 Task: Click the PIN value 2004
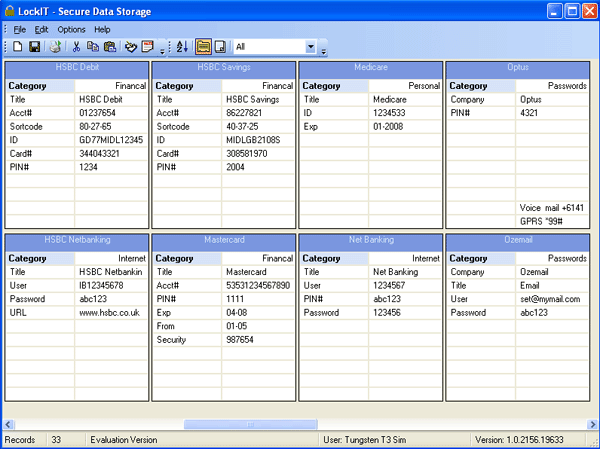[235, 167]
